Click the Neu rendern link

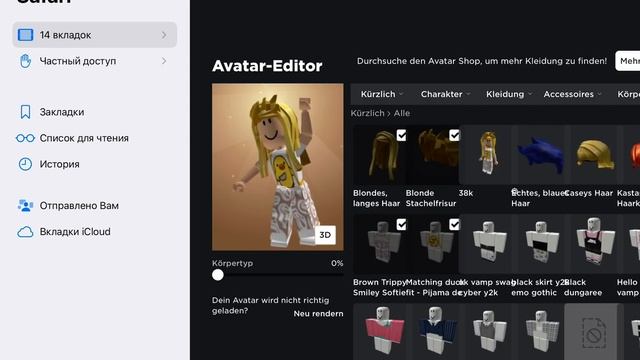coord(318,313)
